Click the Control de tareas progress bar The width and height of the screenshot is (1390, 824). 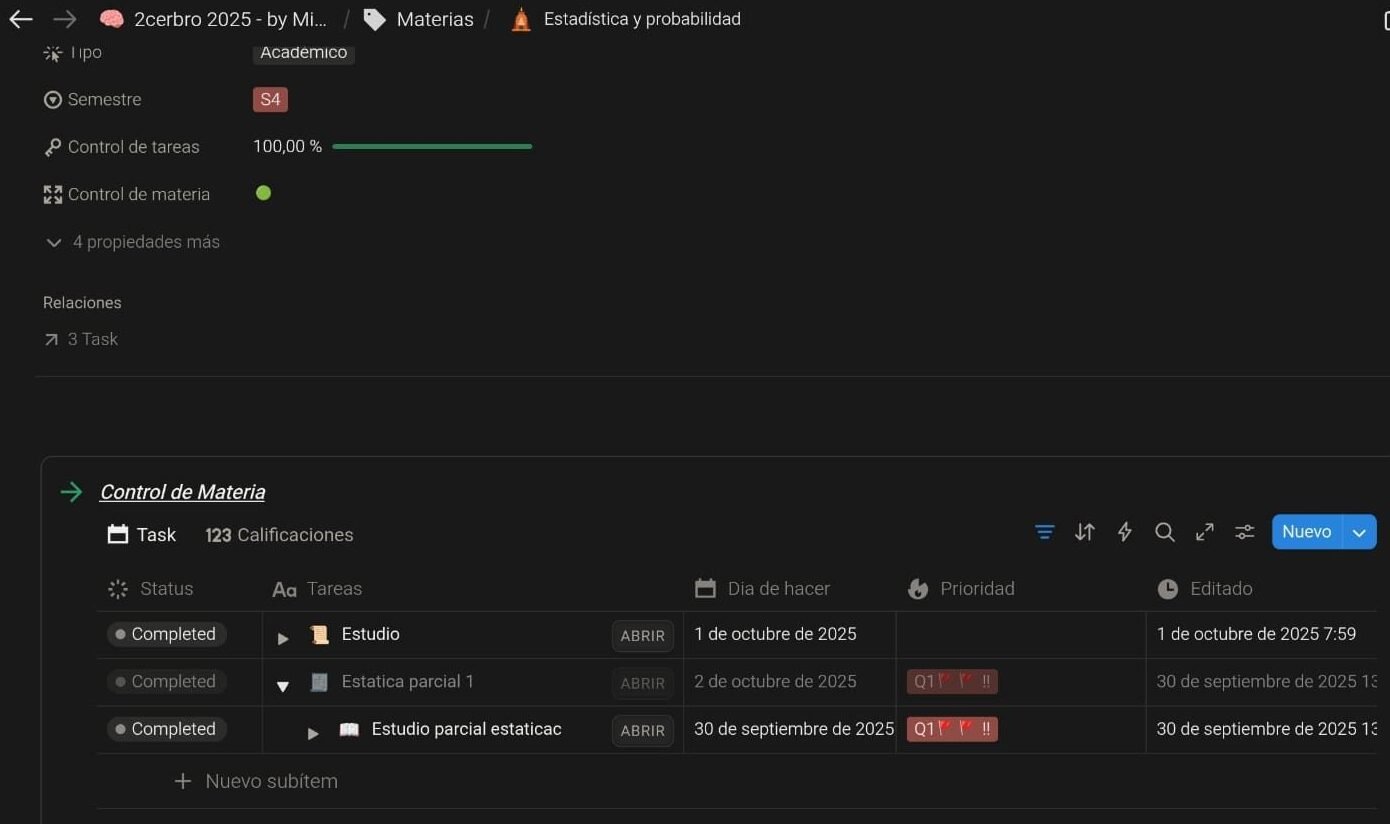(432, 147)
